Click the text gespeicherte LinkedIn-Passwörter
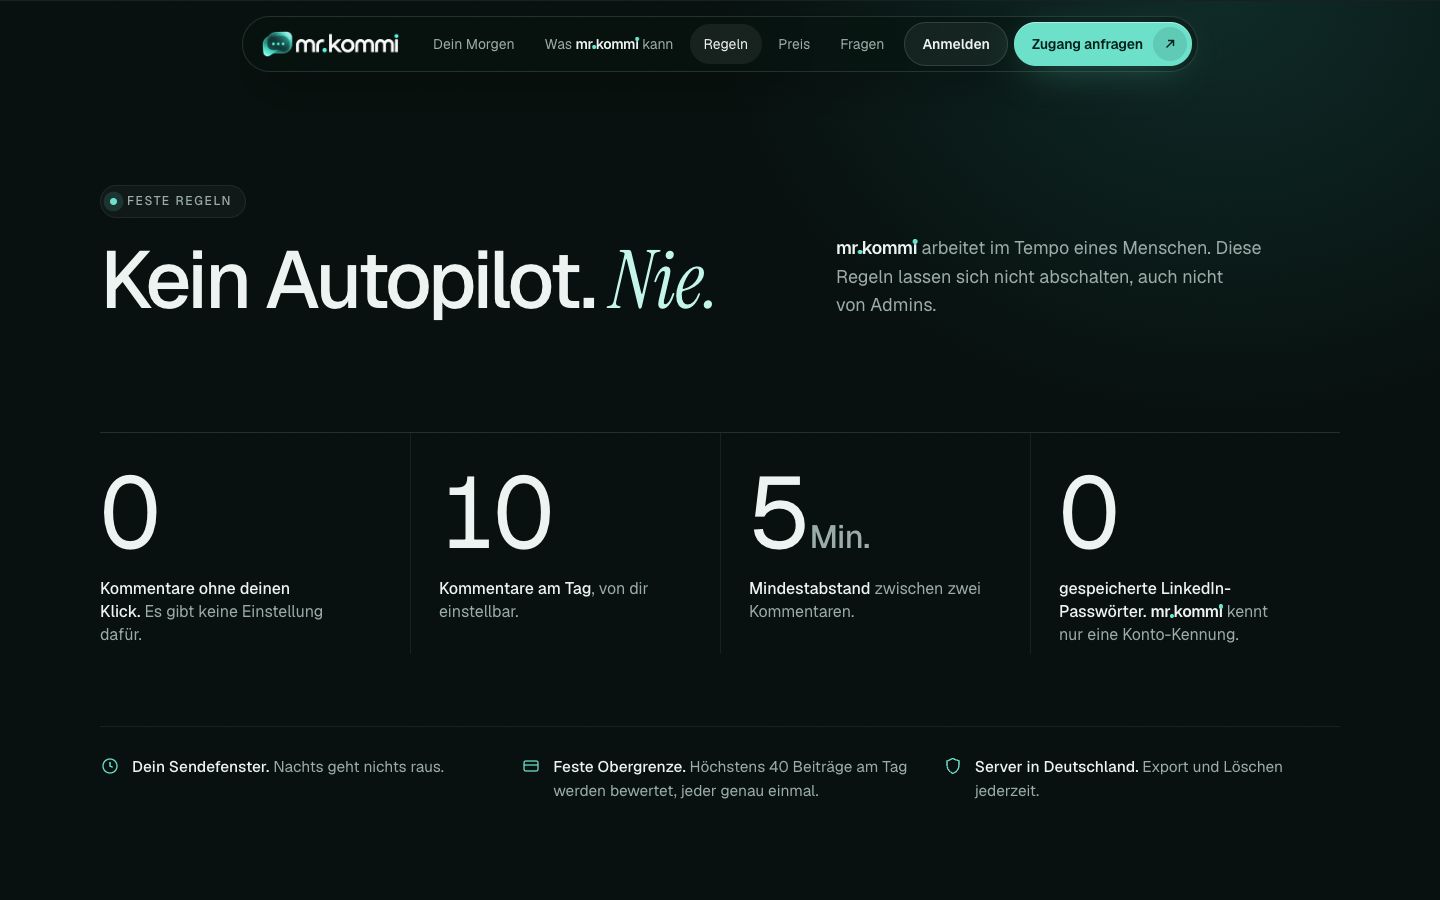 click(1145, 600)
